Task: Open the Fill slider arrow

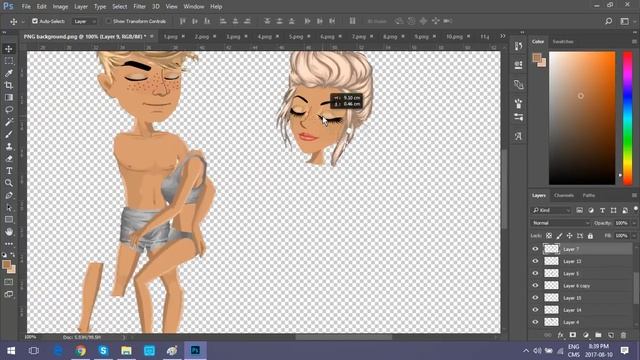Action: coord(634,236)
